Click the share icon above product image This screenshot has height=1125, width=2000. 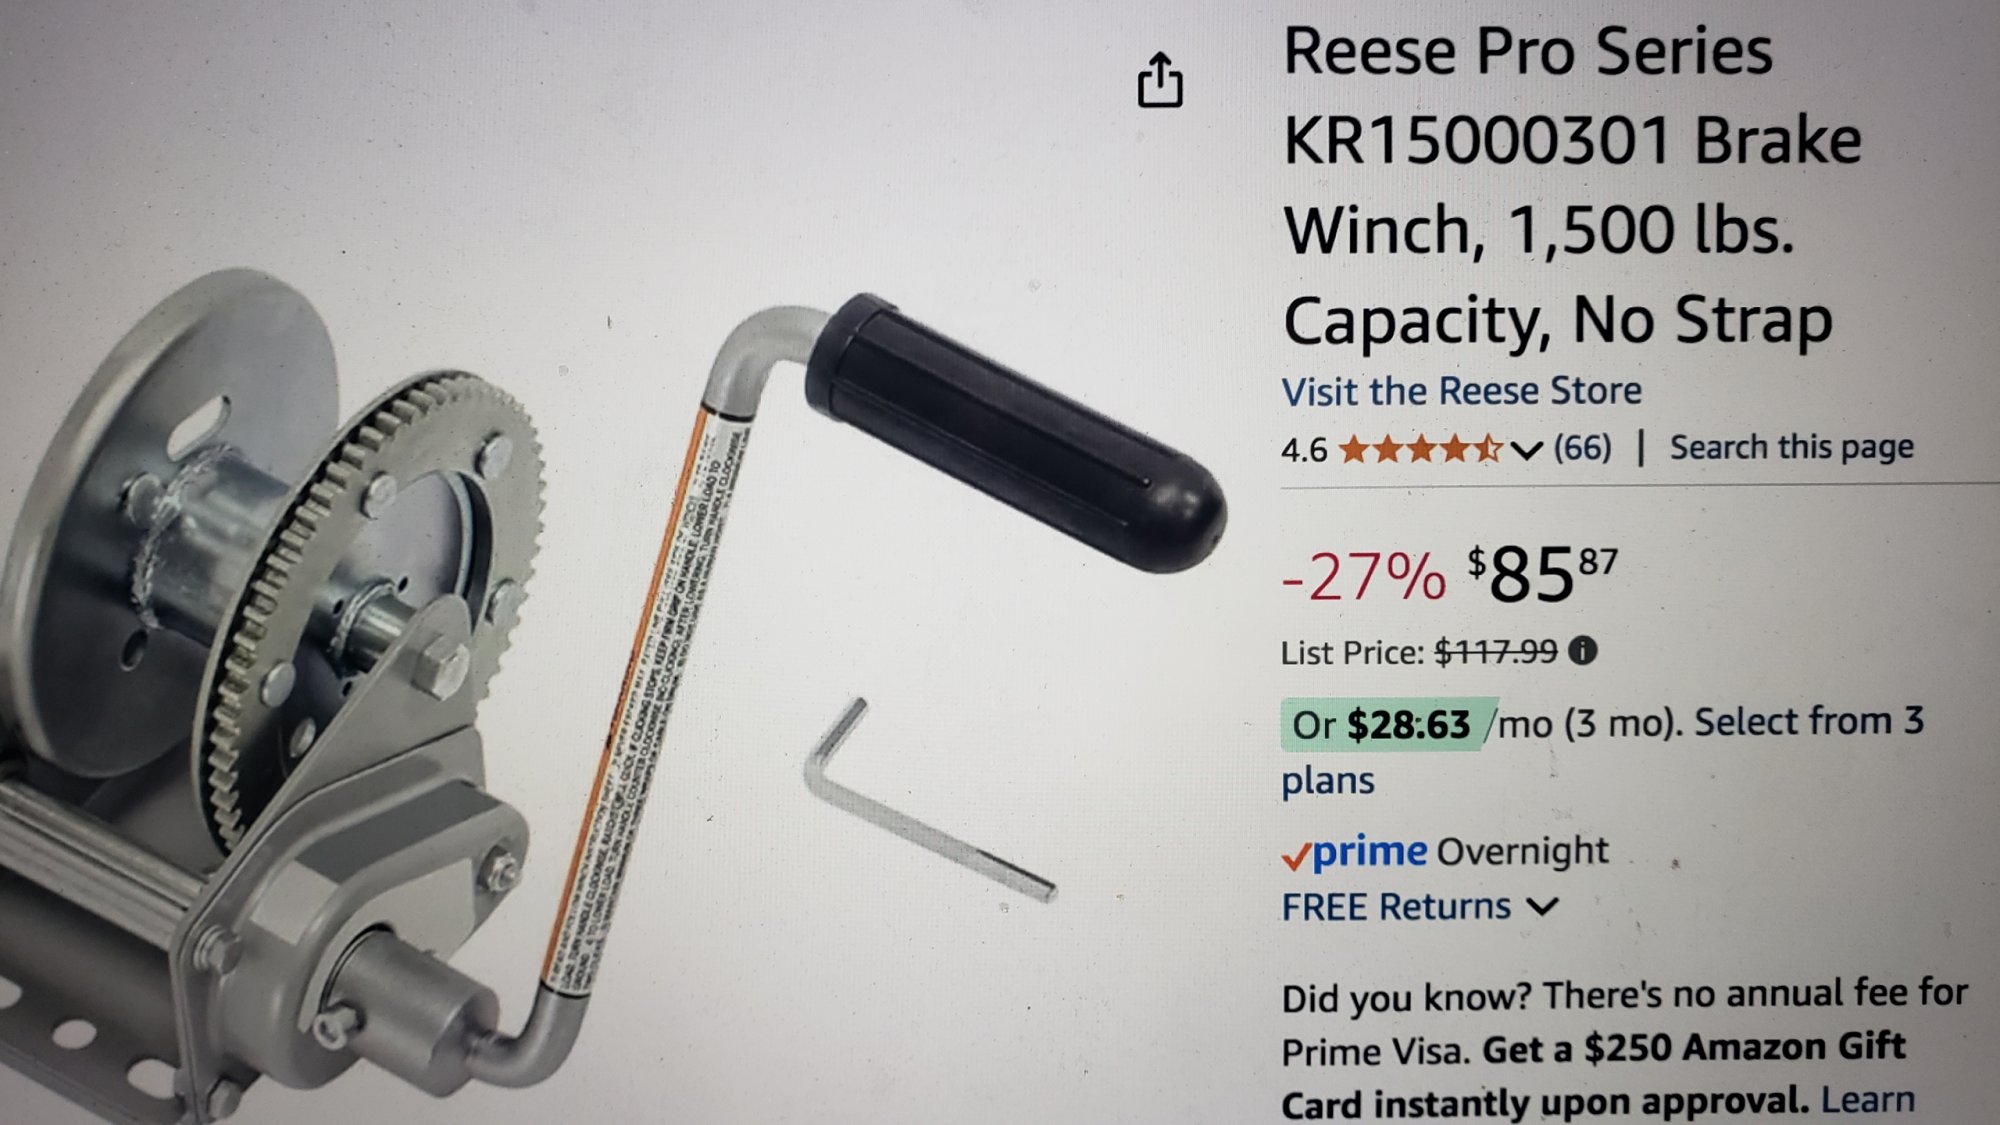click(x=1160, y=79)
